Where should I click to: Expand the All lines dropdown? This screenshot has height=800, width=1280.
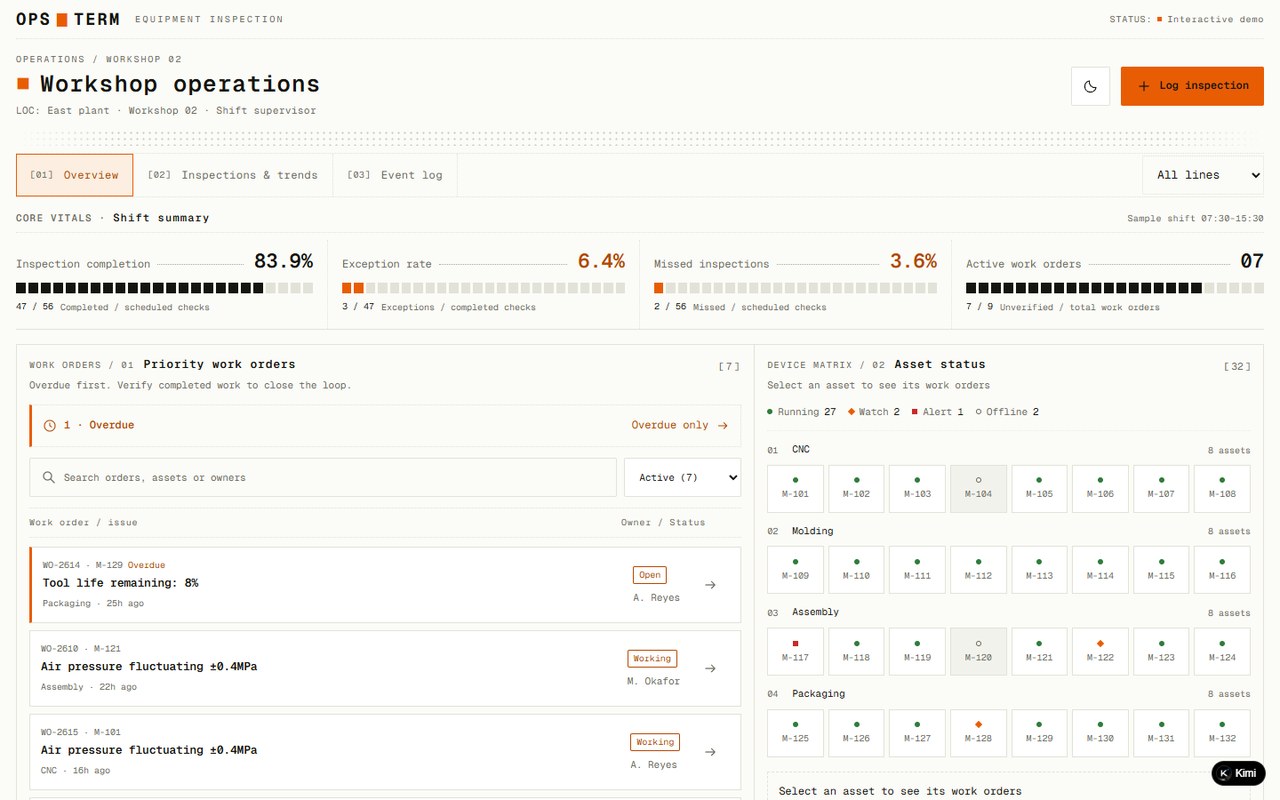(1203, 175)
